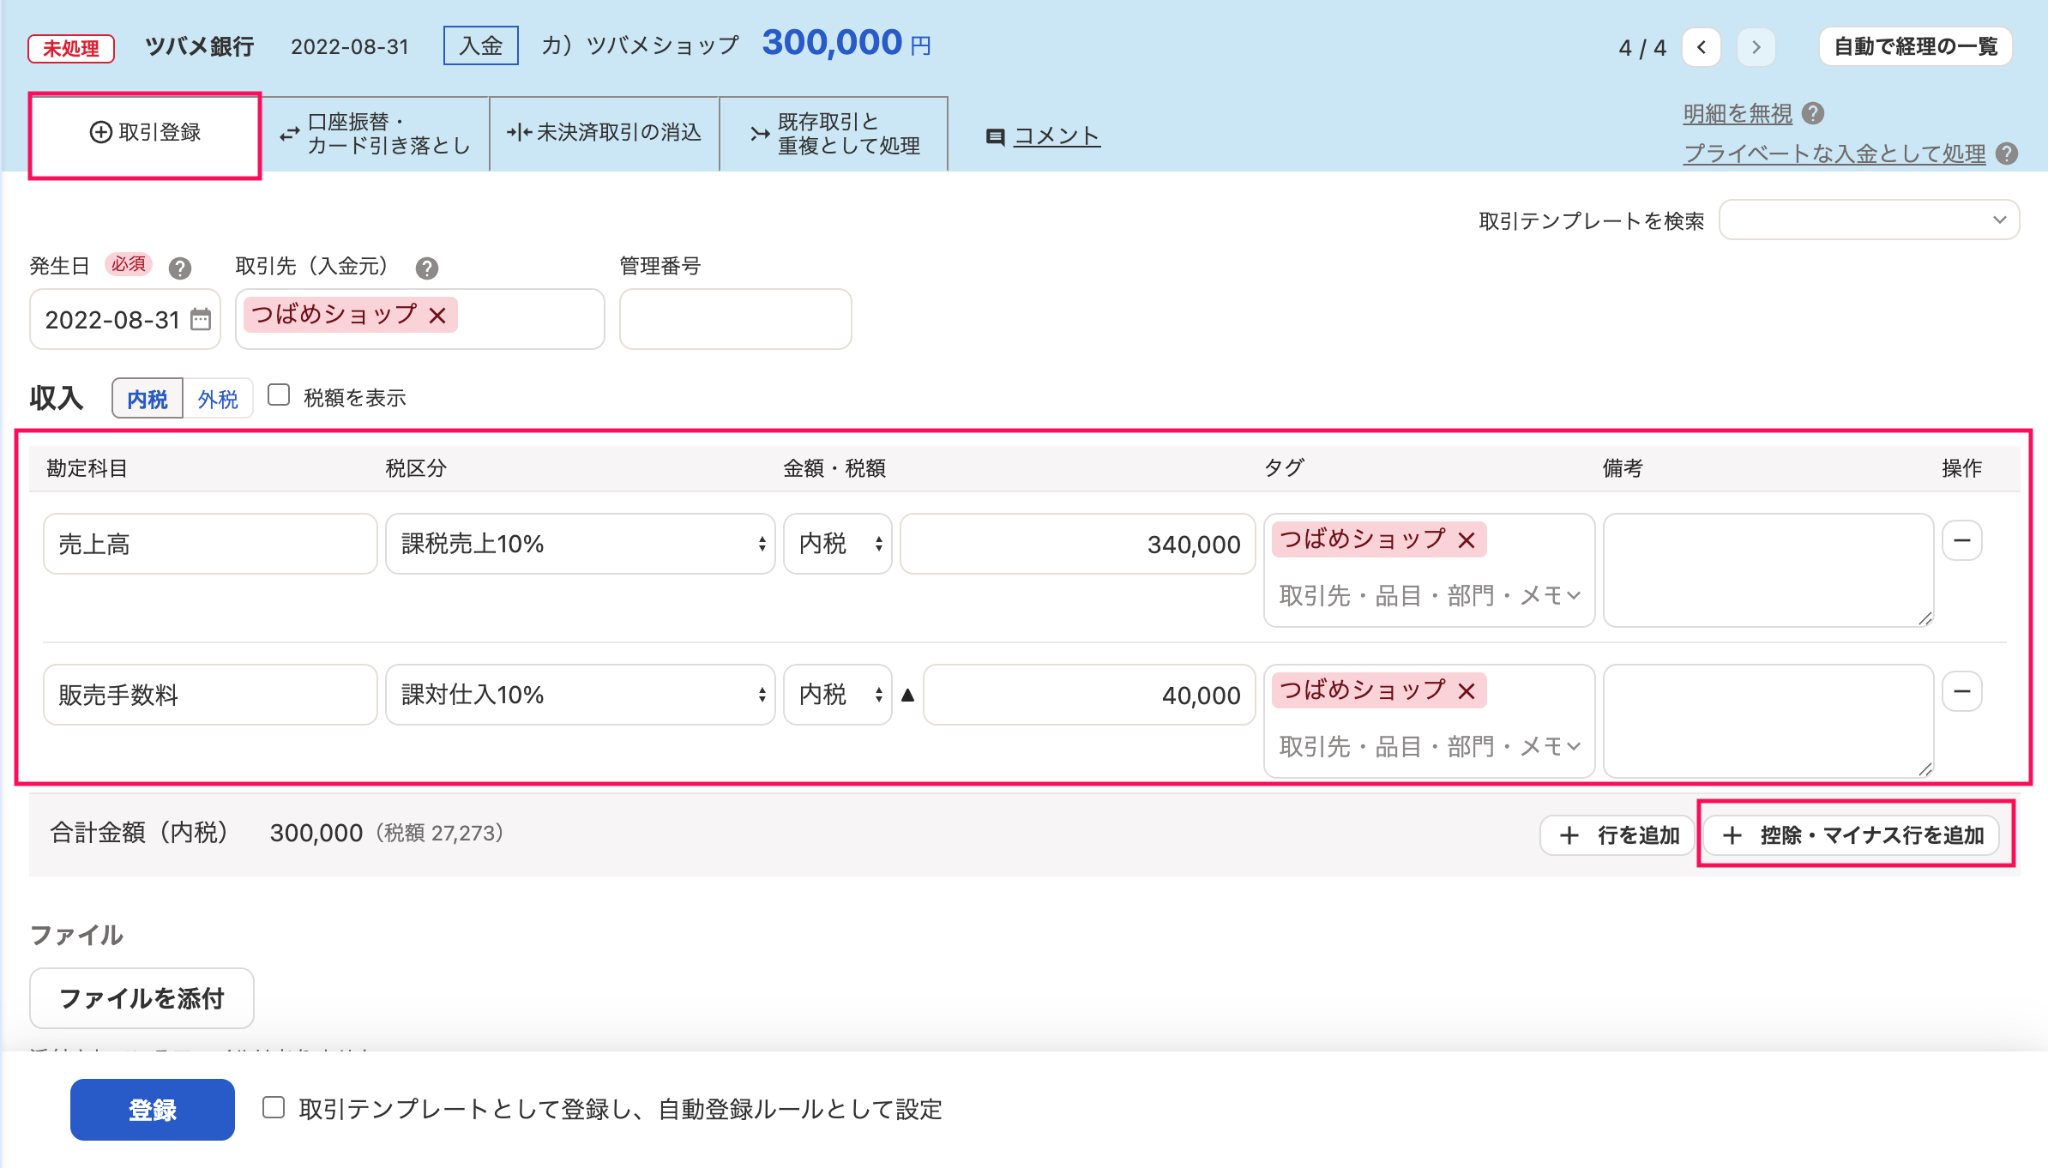Open help icon next to 明細を無視
2048x1168 pixels.
point(1813,114)
